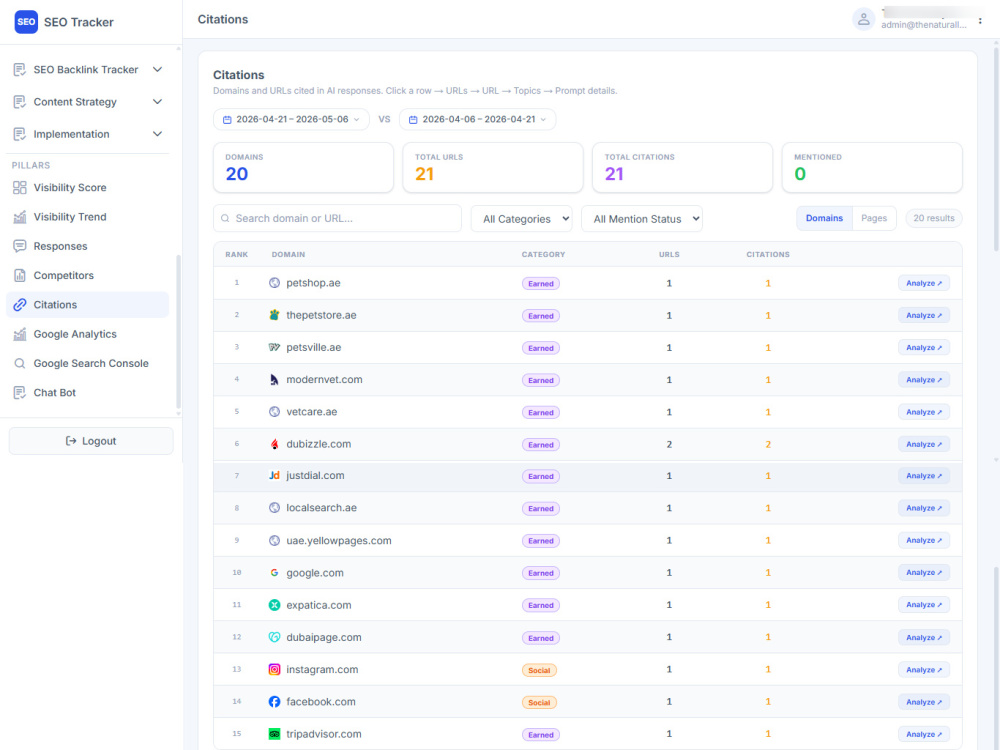Click the Responses chat bubble icon
This screenshot has width=1000, height=750.
tap(20, 246)
